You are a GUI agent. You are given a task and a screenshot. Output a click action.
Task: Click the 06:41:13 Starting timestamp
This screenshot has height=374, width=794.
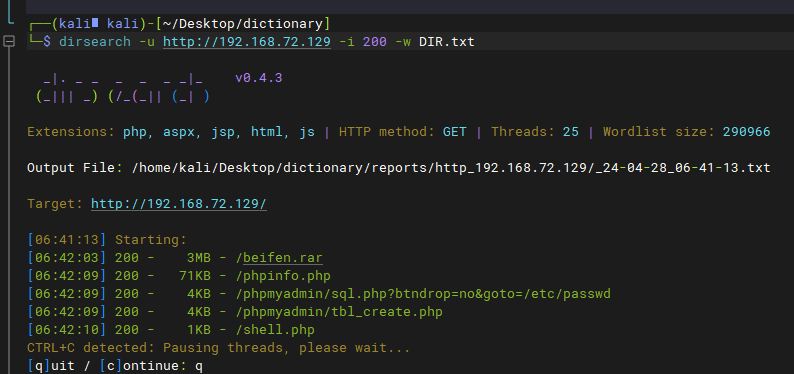(x=67, y=240)
